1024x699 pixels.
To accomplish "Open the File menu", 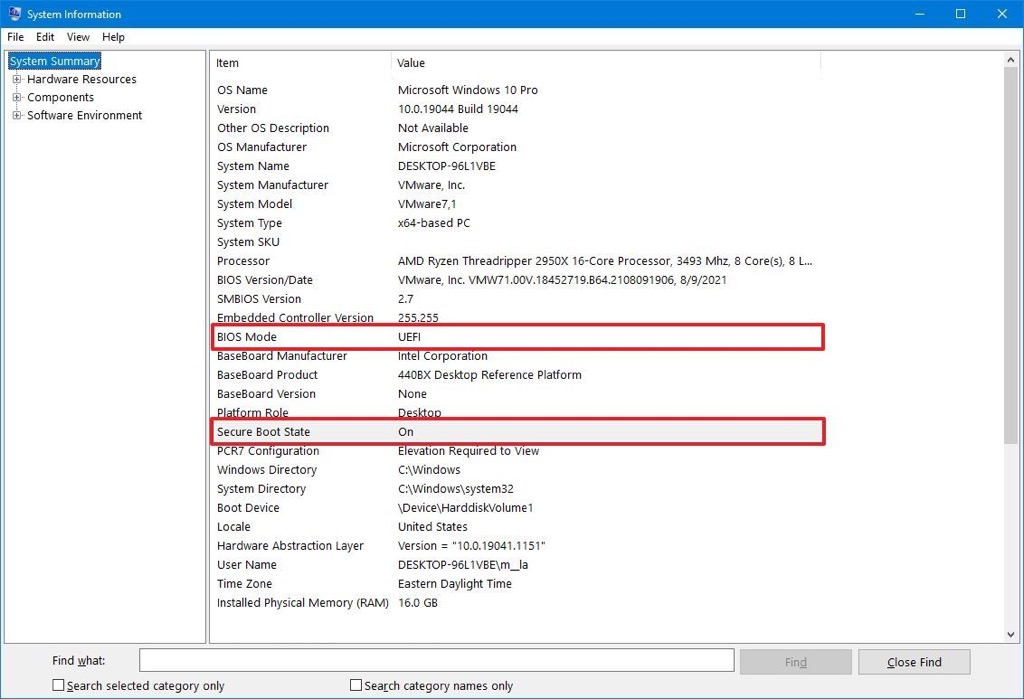I will (16, 37).
